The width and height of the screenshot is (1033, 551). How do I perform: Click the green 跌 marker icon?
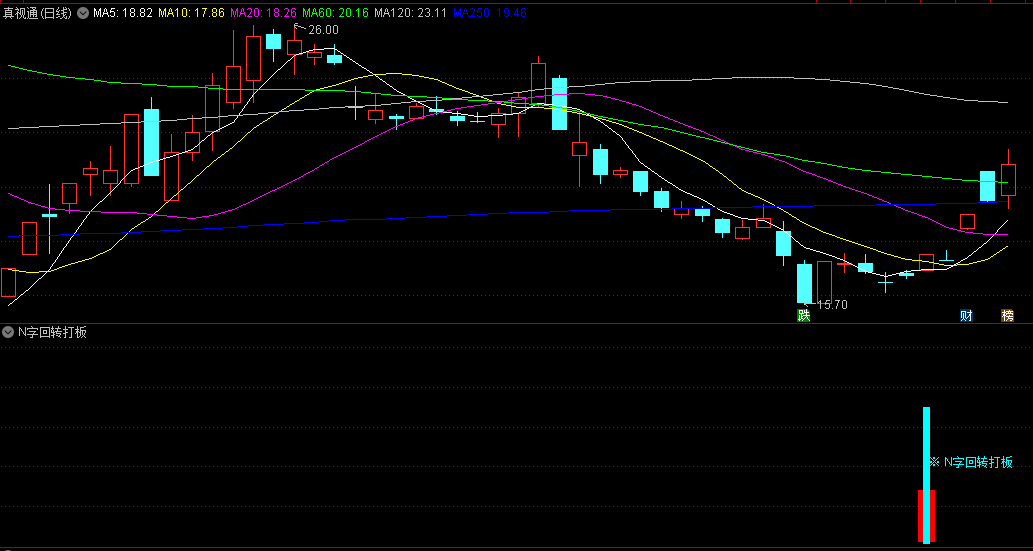pyautogui.click(x=804, y=315)
